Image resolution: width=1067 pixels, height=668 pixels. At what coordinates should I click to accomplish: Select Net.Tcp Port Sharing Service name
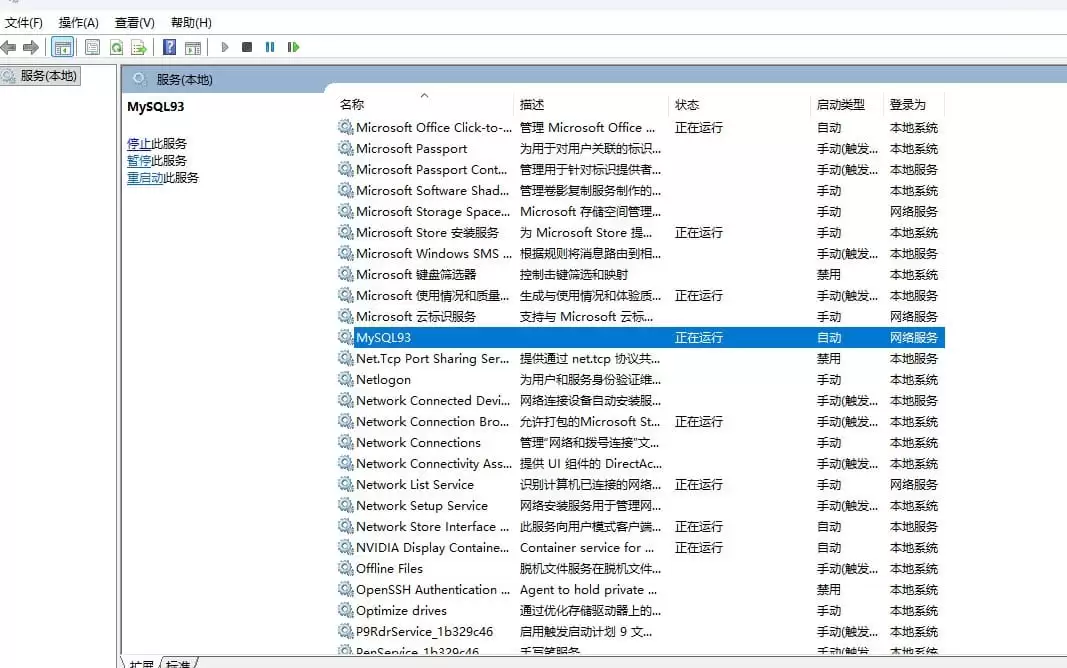pyautogui.click(x=432, y=358)
